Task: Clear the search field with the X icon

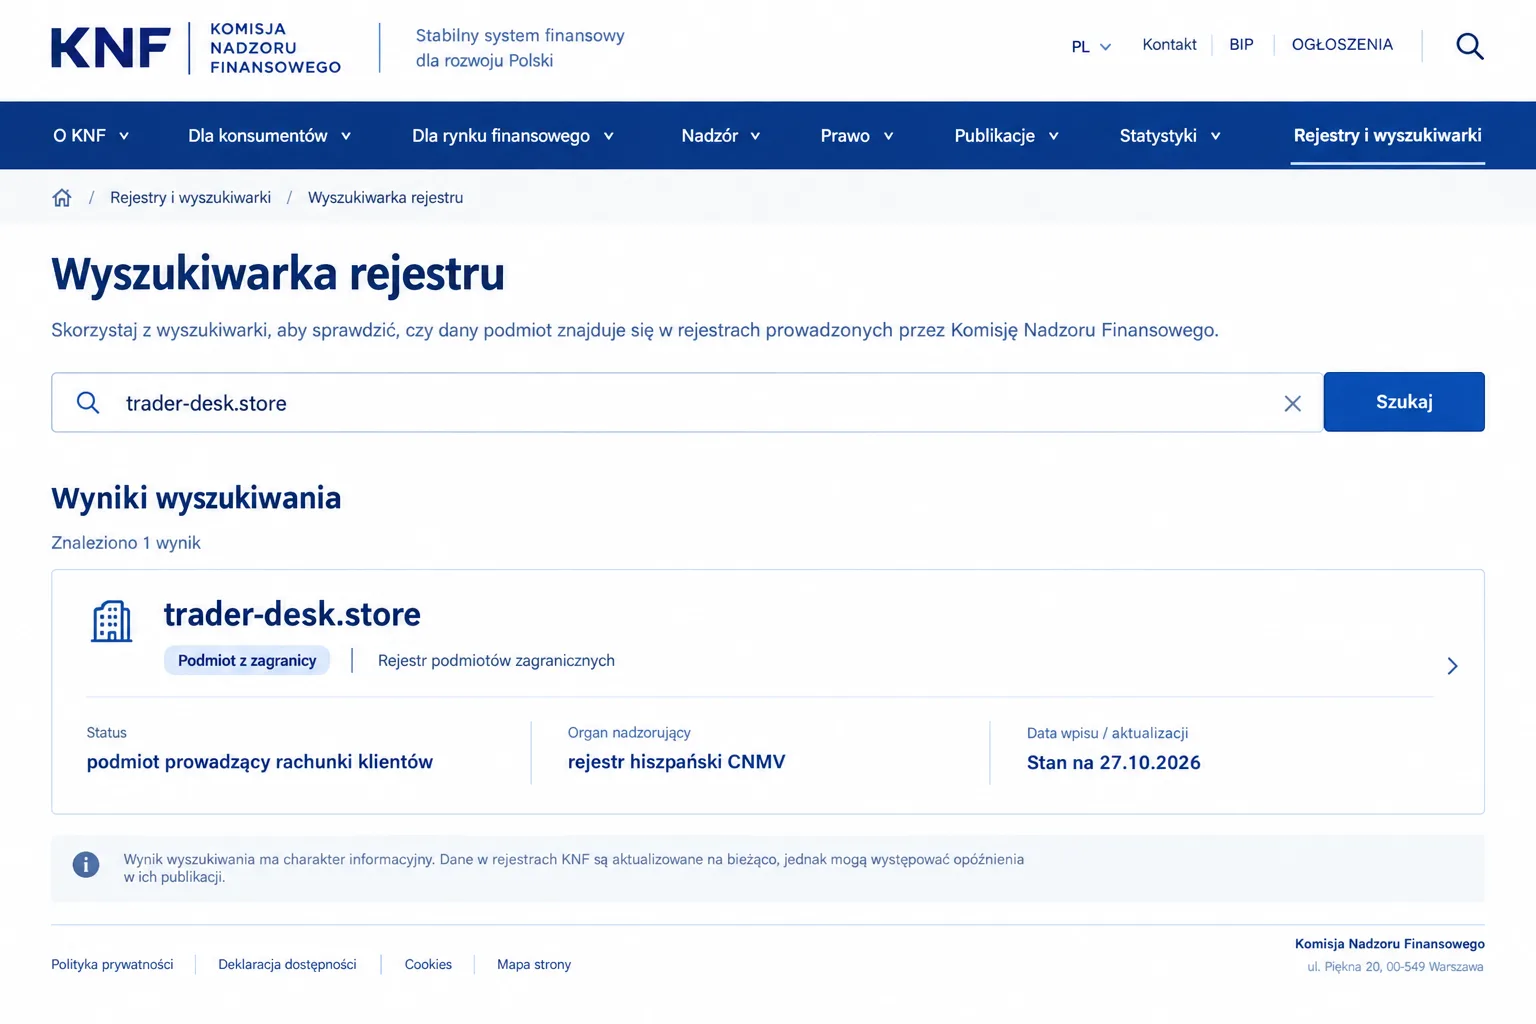Action: pyautogui.click(x=1292, y=403)
